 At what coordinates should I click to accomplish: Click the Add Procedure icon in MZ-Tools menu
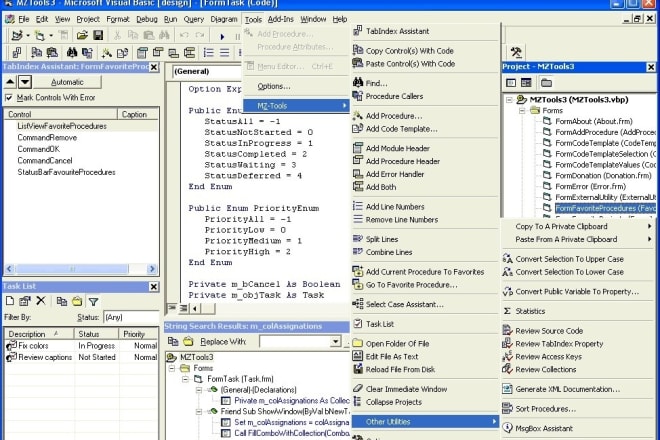pyautogui.click(x=358, y=115)
